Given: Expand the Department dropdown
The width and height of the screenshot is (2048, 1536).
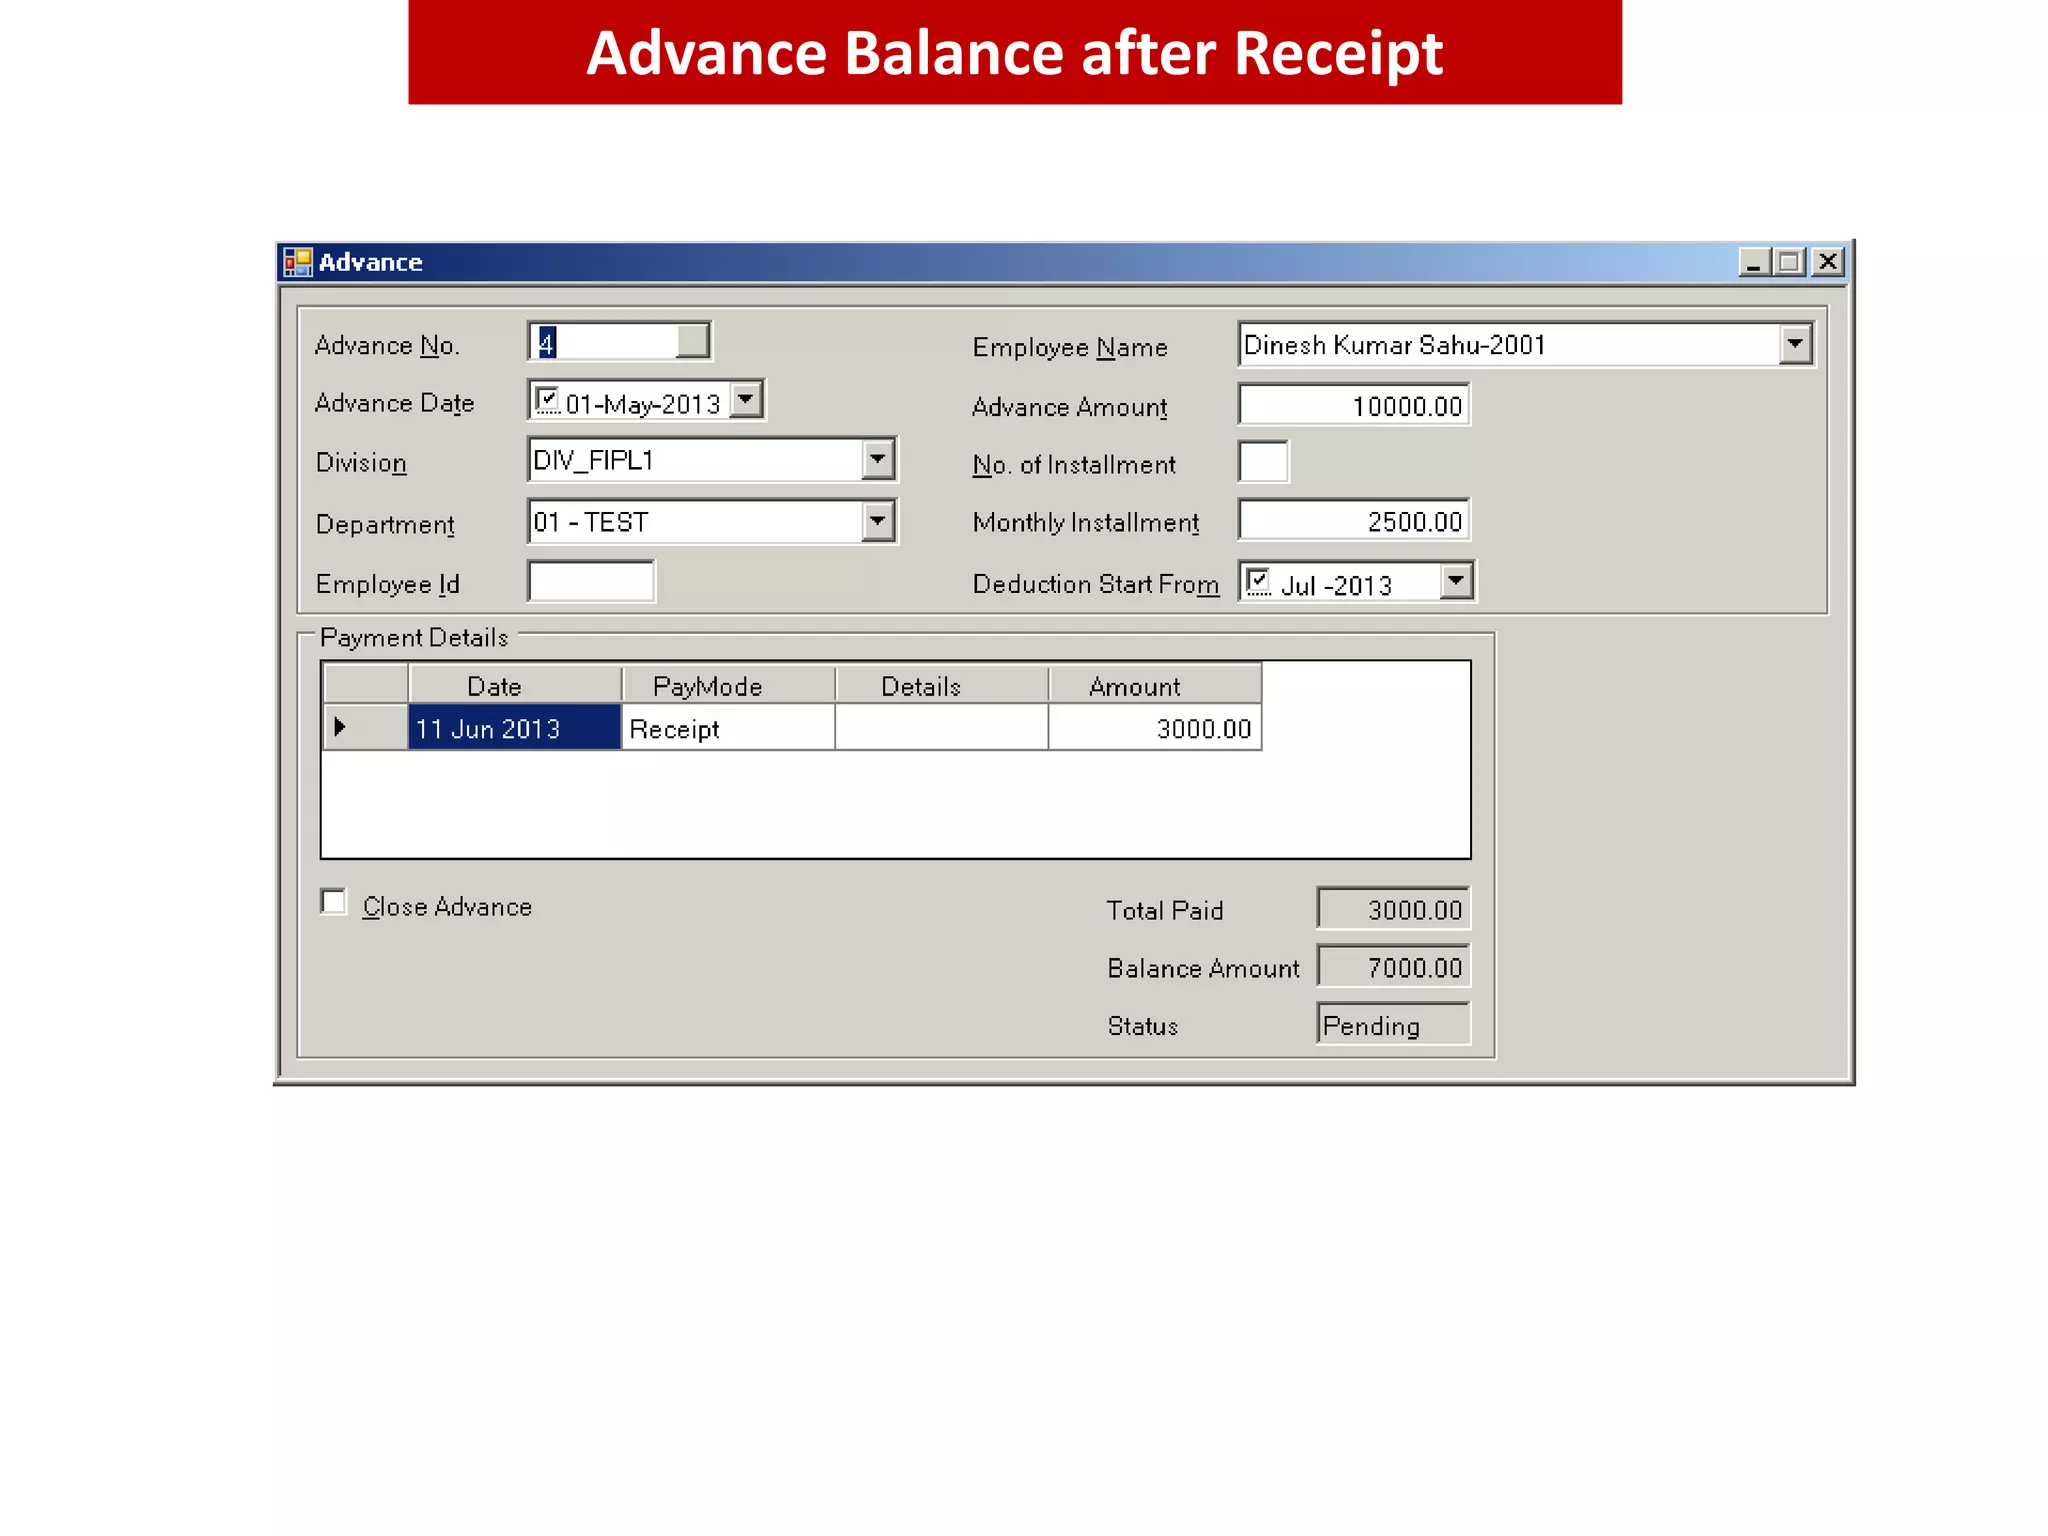Looking at the screenshot, I should tap(877, 521).
